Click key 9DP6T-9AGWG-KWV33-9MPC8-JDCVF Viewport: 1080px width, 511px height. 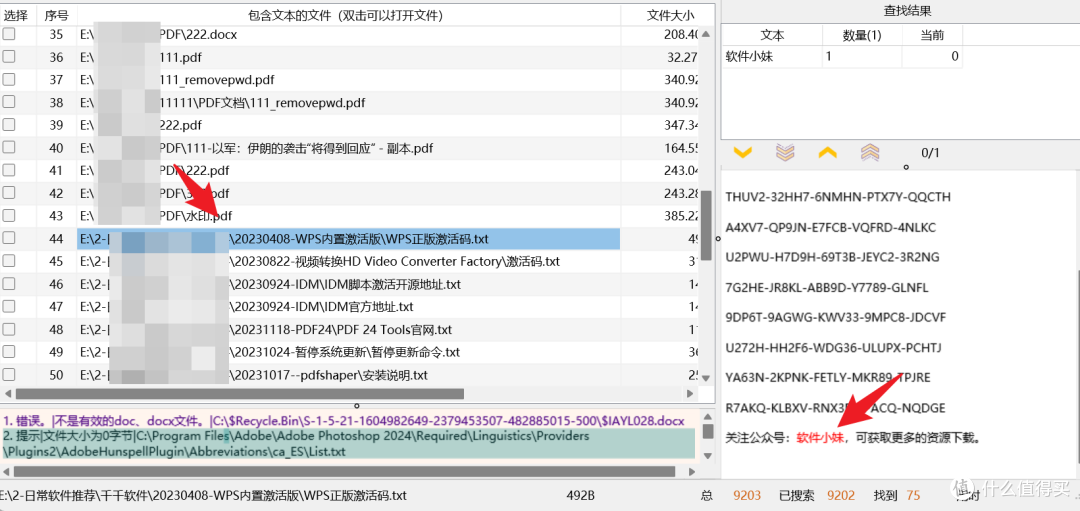pyautogui.click(x=835, y=317)
